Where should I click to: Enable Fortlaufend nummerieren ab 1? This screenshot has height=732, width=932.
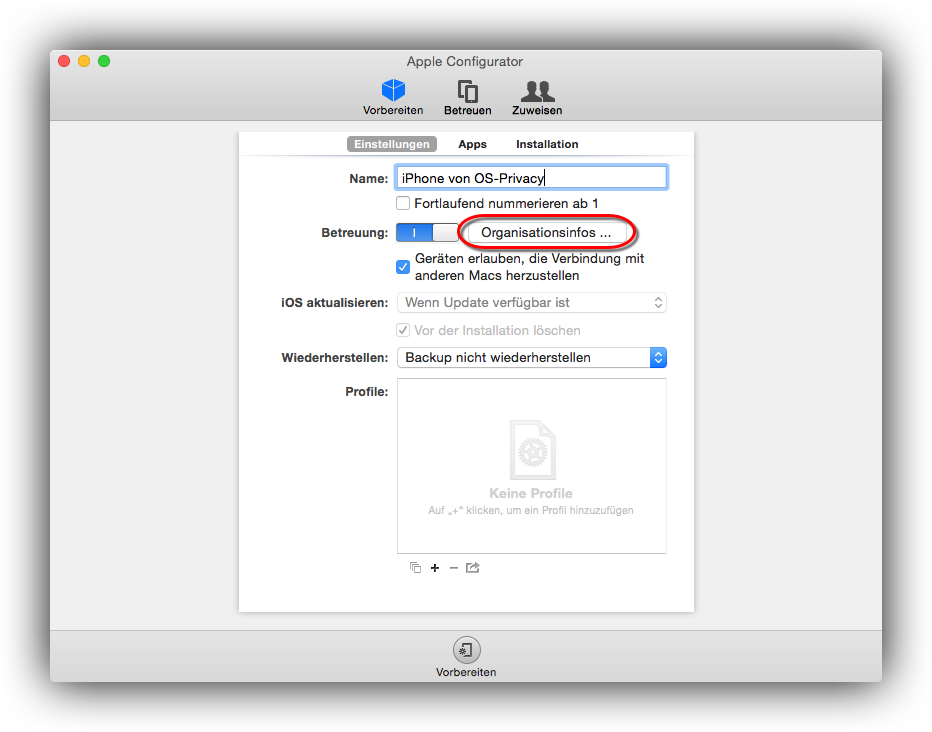pyautogui.click(x=403, y=203)
